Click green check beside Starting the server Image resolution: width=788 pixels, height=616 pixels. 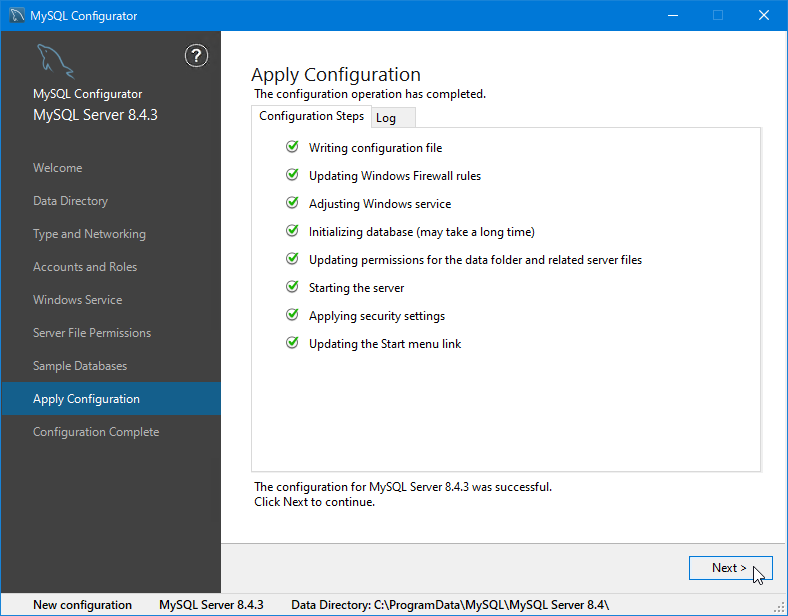[x=292, y=286]
